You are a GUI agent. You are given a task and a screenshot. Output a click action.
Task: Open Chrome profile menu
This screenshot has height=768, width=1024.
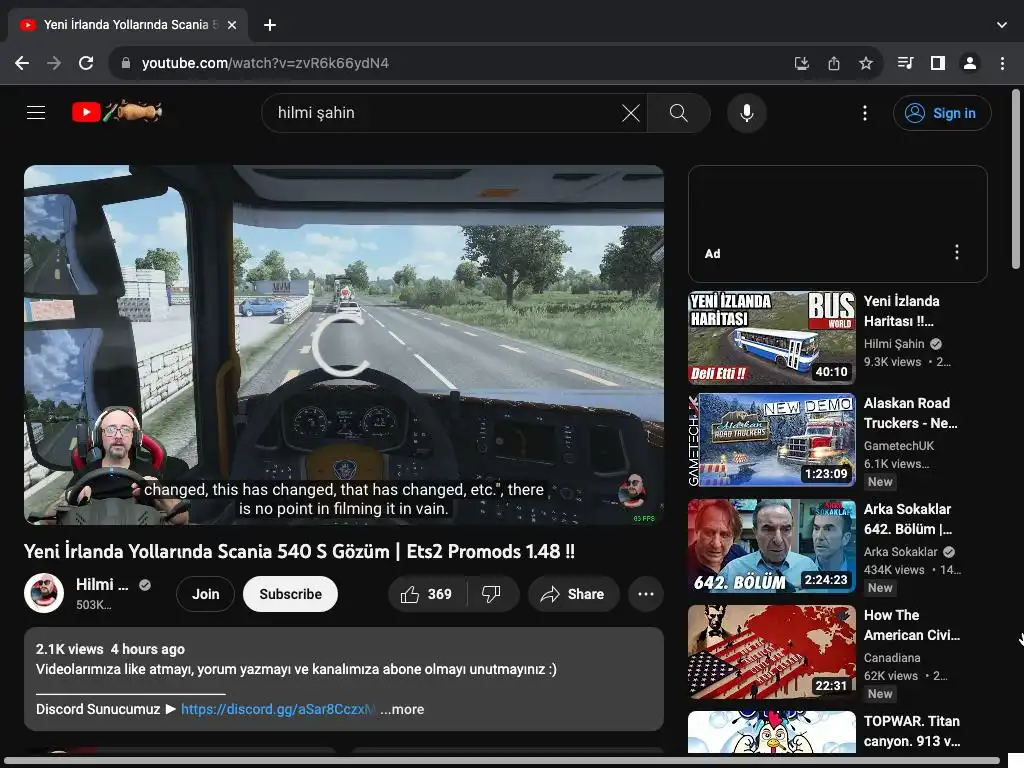pos(970,63)
